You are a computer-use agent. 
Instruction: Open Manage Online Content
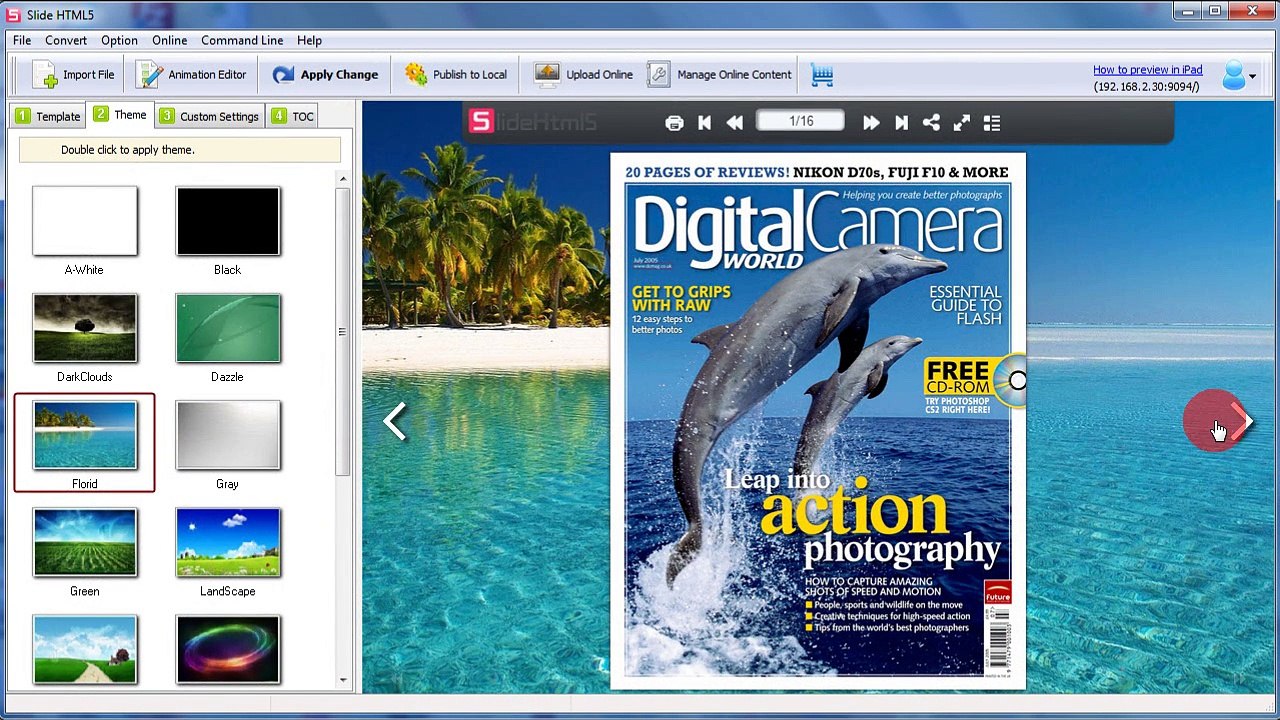tap(719, 75)
